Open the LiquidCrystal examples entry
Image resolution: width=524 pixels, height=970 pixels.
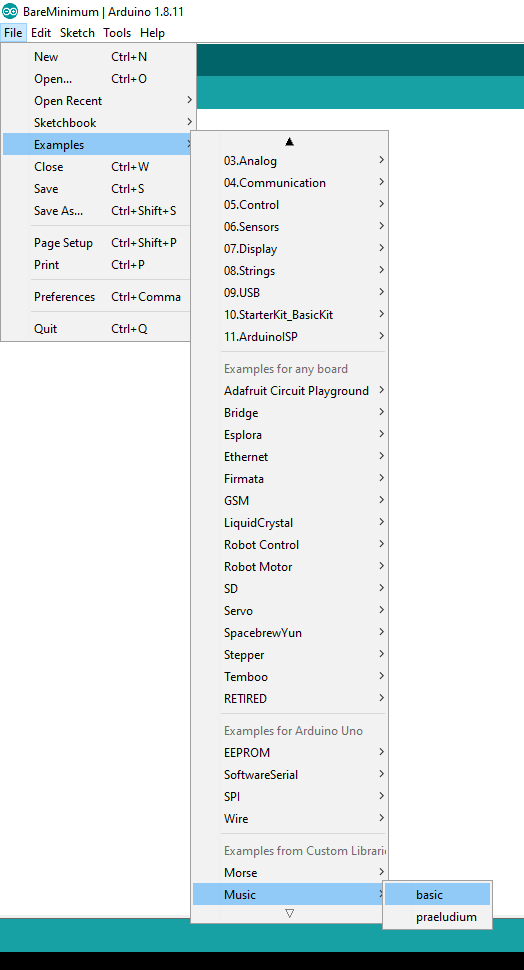290,523
